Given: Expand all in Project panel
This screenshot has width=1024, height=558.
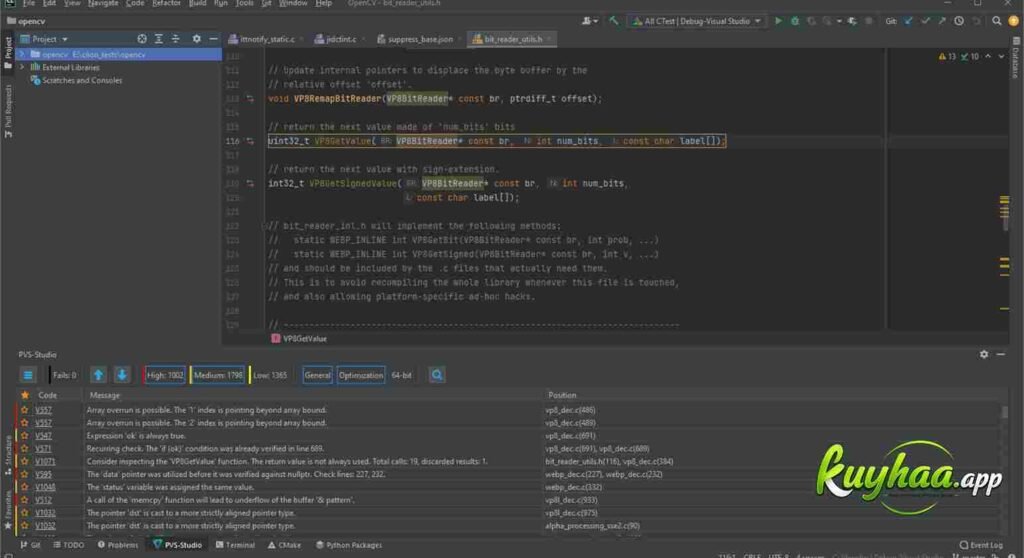Looking at the screenshot, I should 159,39.
